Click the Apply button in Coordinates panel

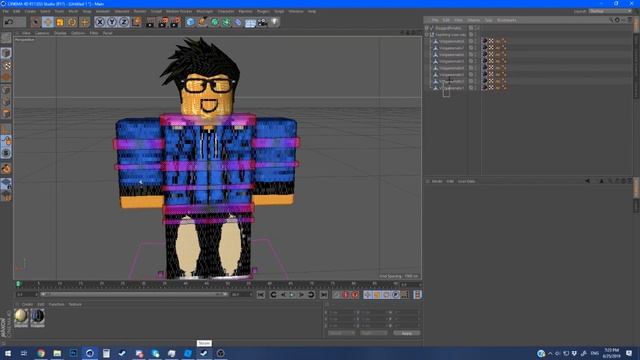click(407, 333)
